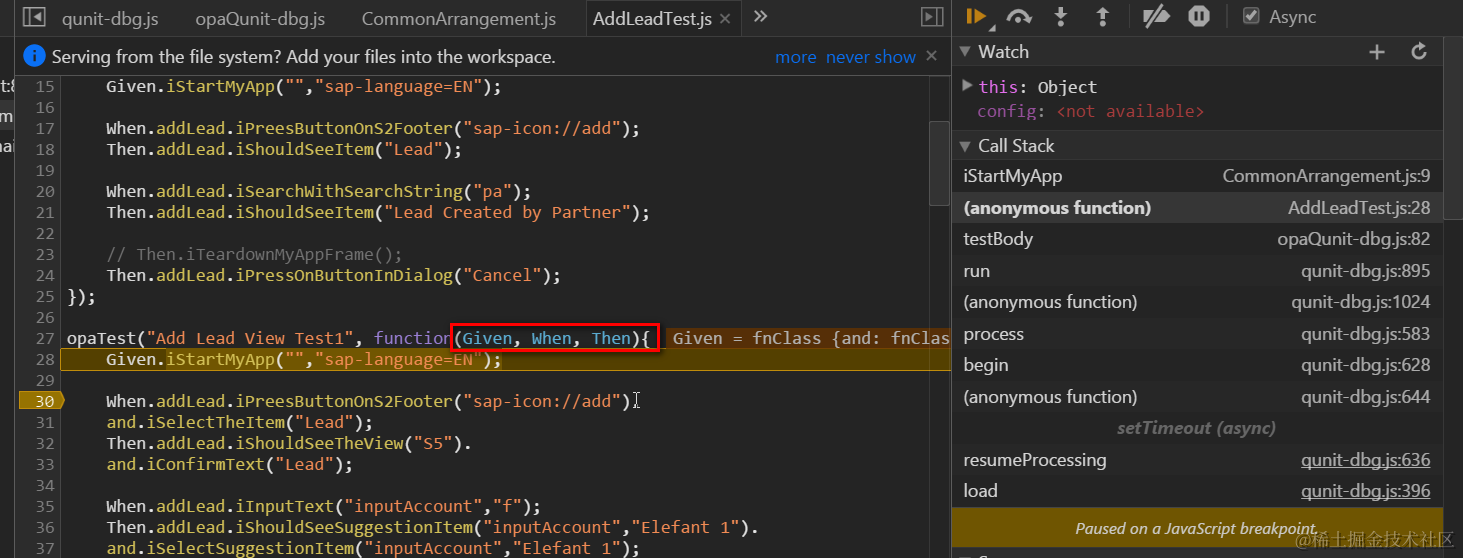The height and width of the screenshot is (558, 1463).
Task: Click line number 31 in gutter
Action: coord(45,422)
